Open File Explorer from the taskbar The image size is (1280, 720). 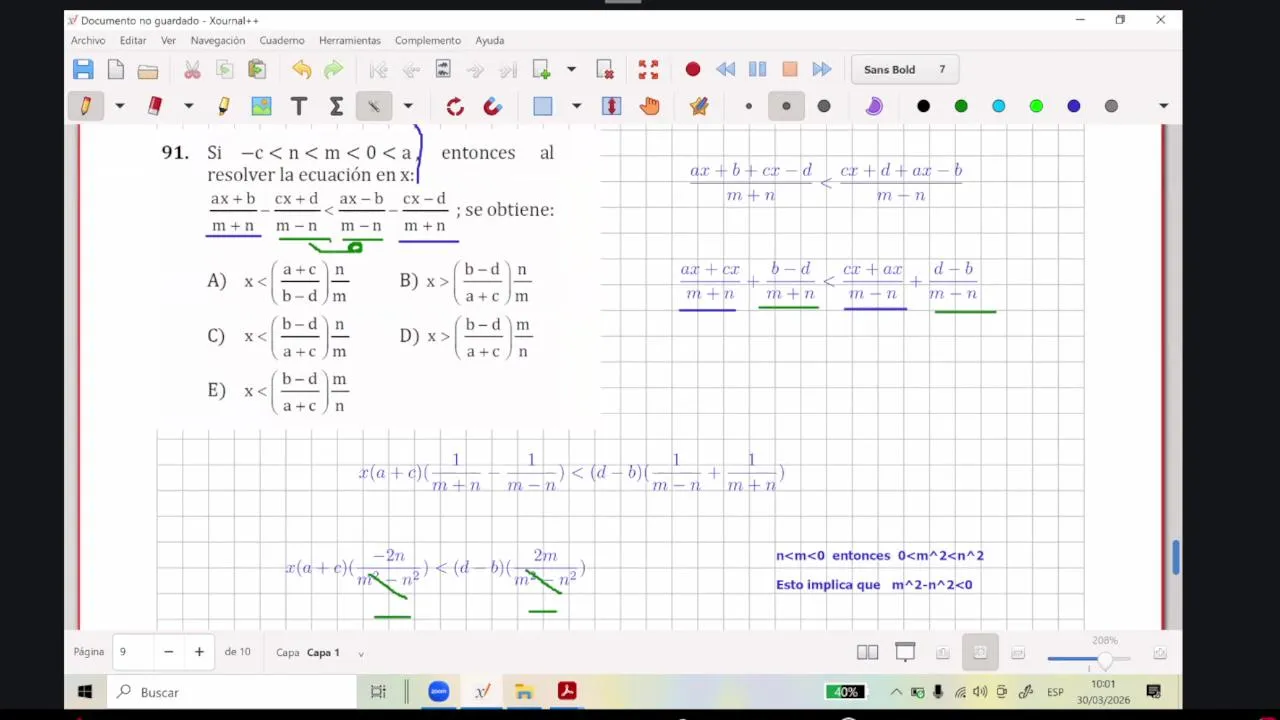click(524, 691)
